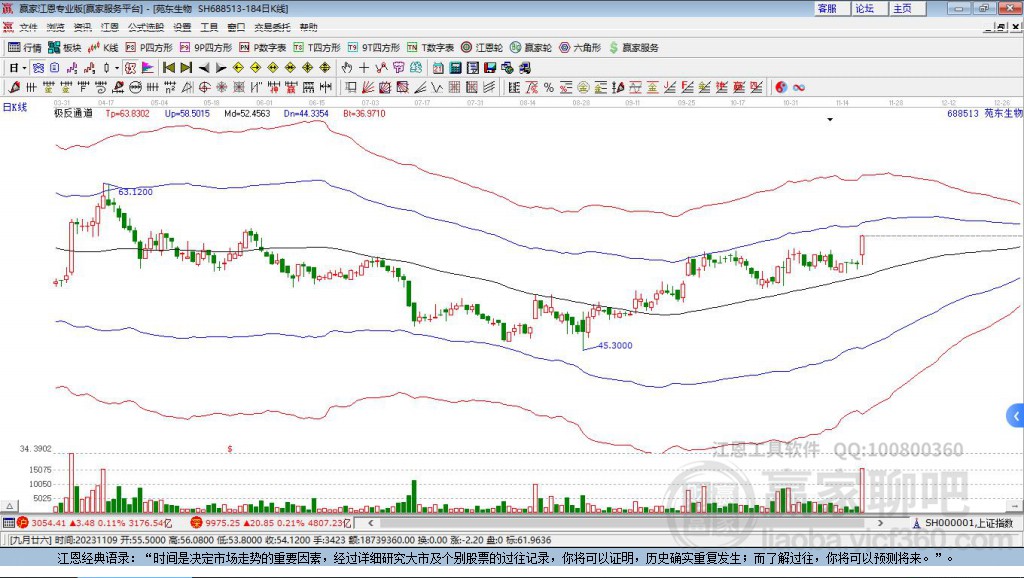Open the 资讯 menu
This screenshot has width=1024, height=578.
pyautogui.click(x=82, y=27)
